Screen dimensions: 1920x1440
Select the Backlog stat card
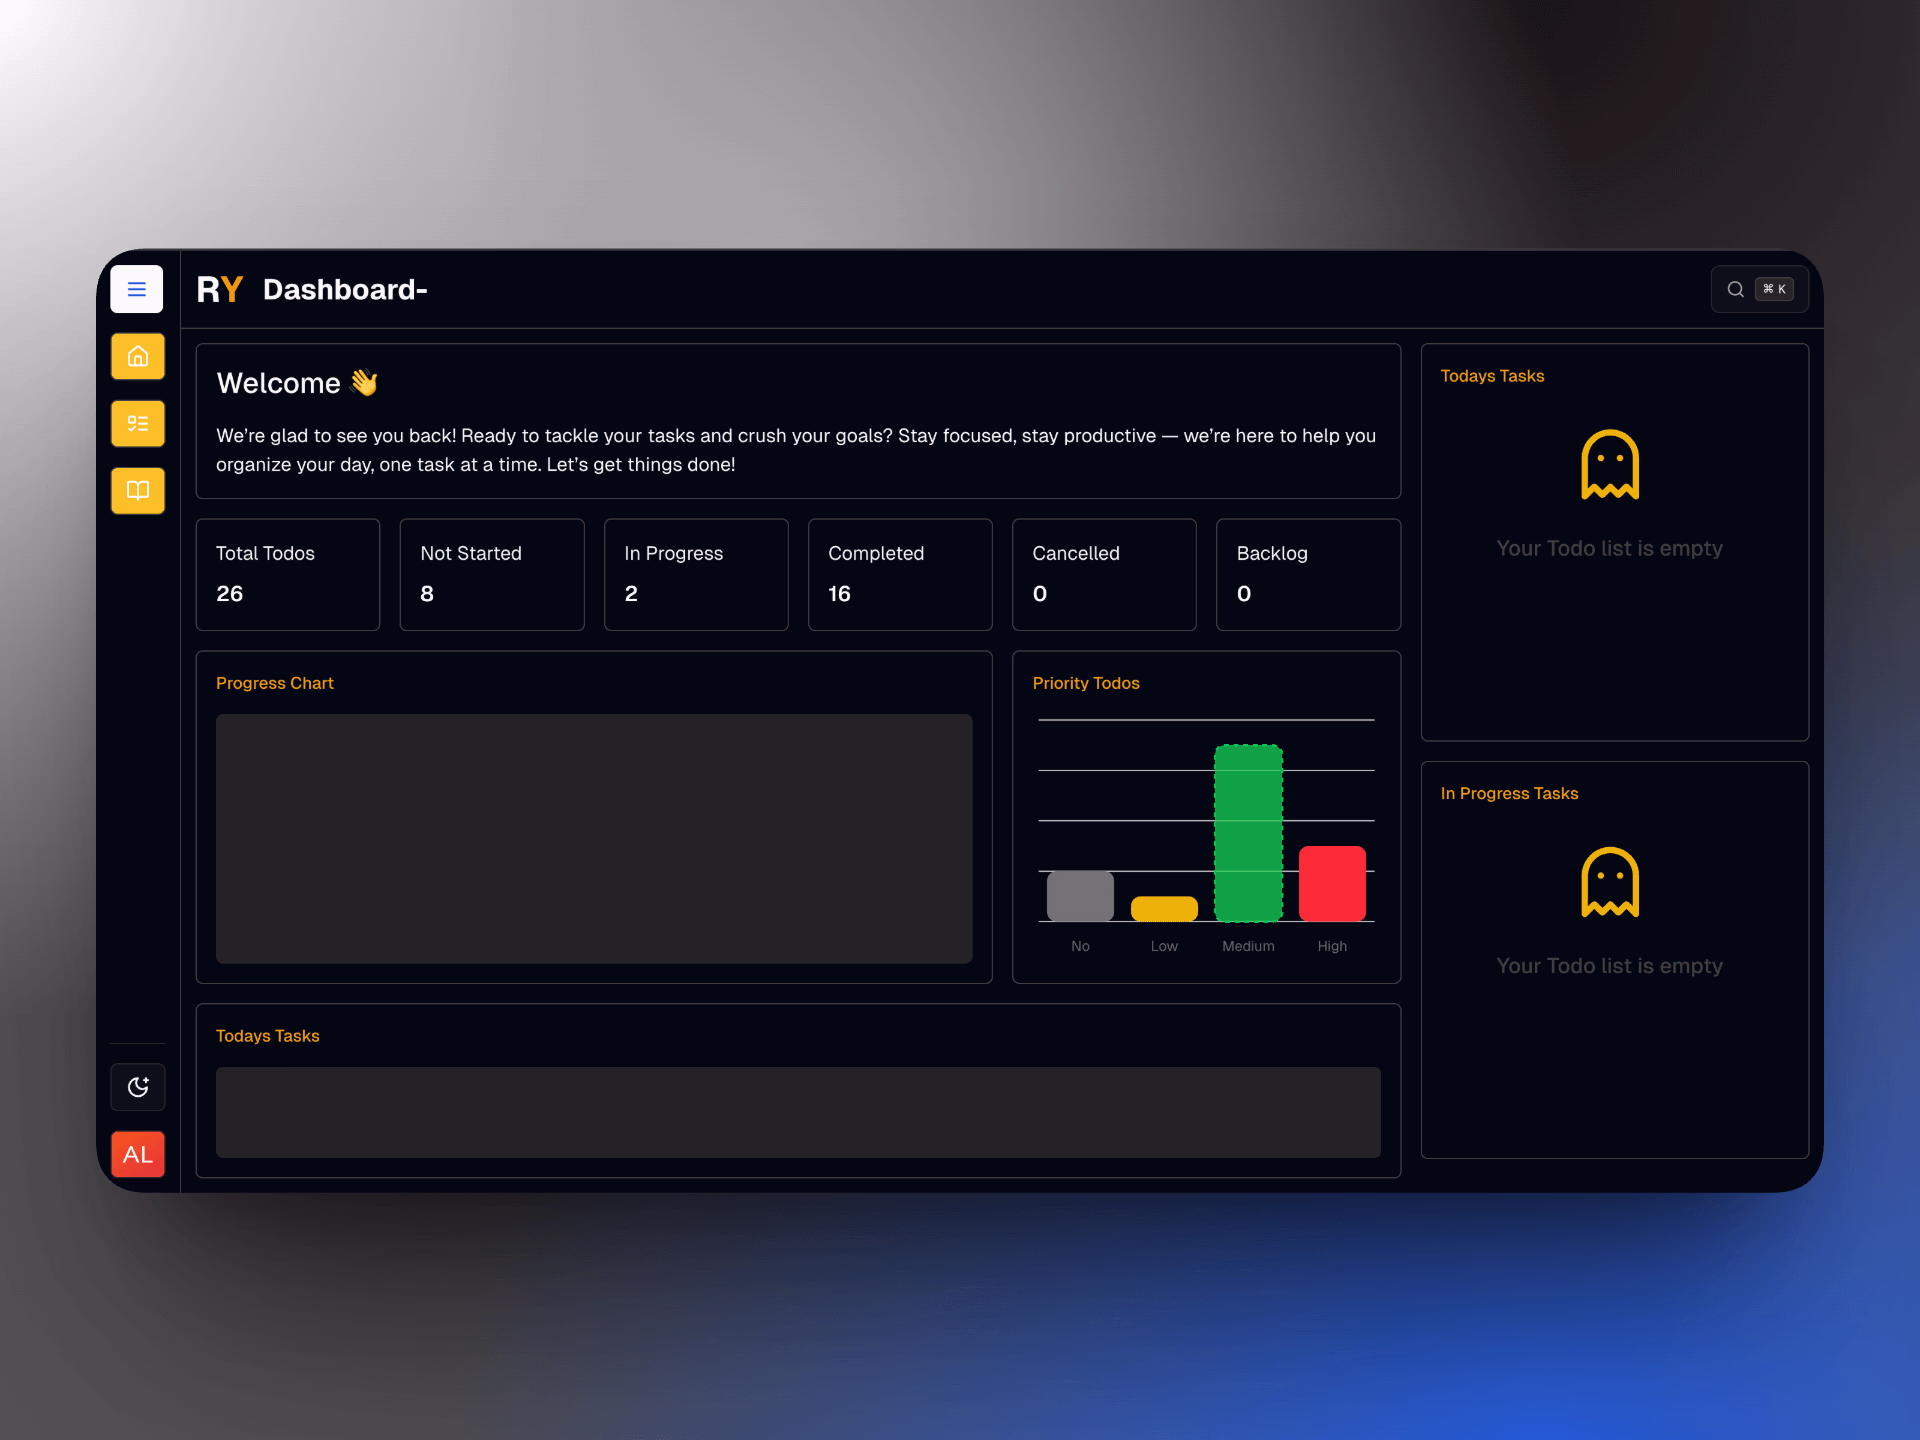tap(1308, 574)
